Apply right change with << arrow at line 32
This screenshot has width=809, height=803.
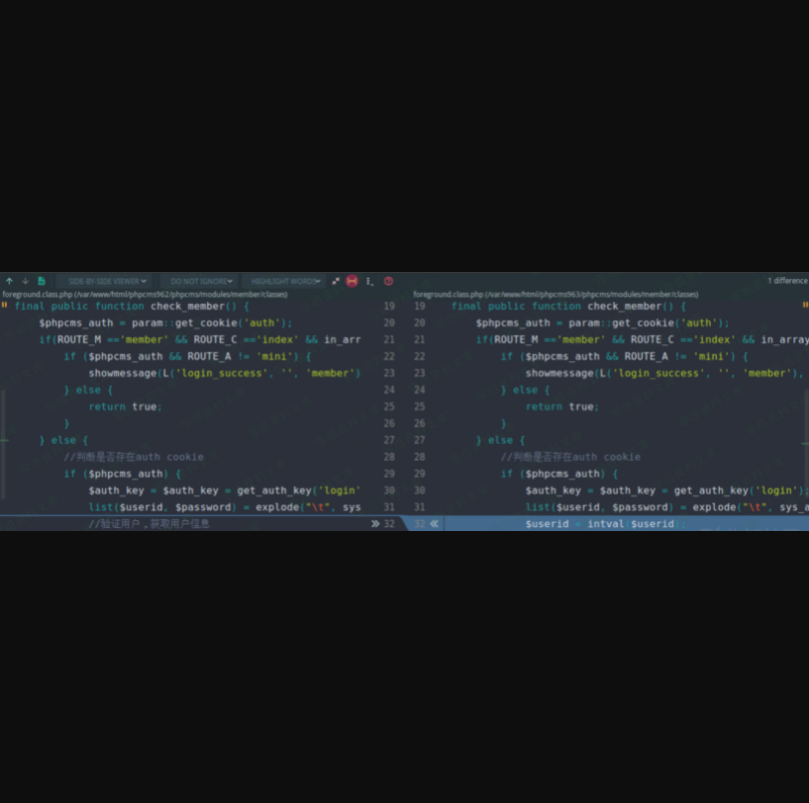pyautogui.click(x=434, y=523)
